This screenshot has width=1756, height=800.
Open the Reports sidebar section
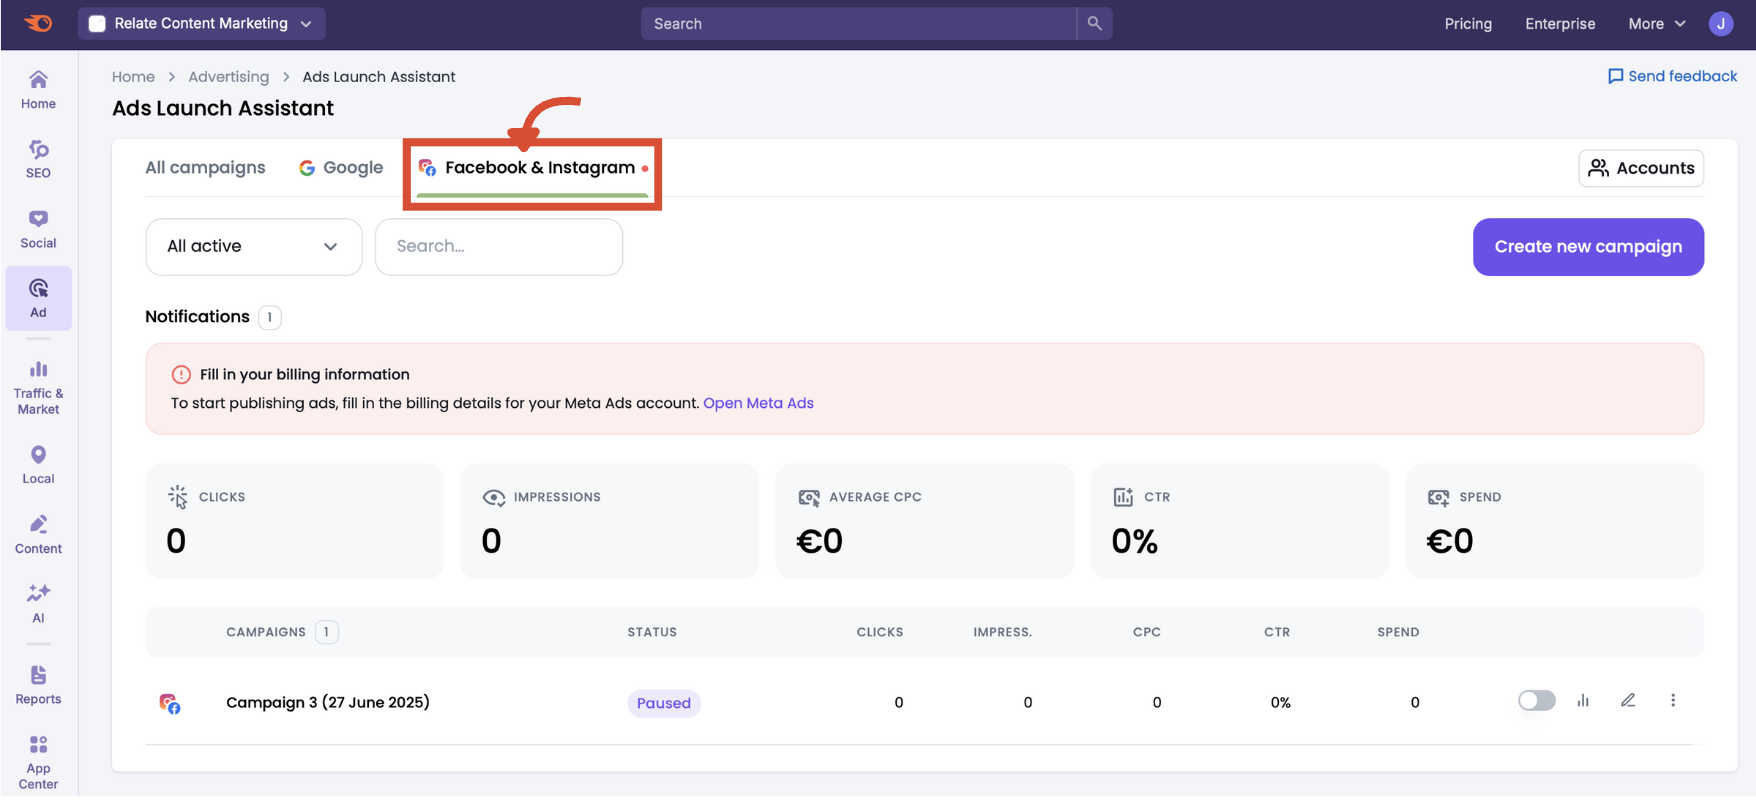38,685
